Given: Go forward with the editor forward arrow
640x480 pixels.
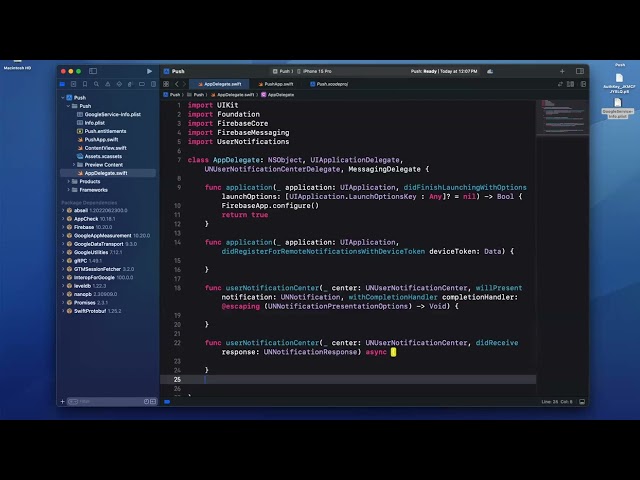Looking at the screenshot, I should pyautogui.click(x=184, y=84).
